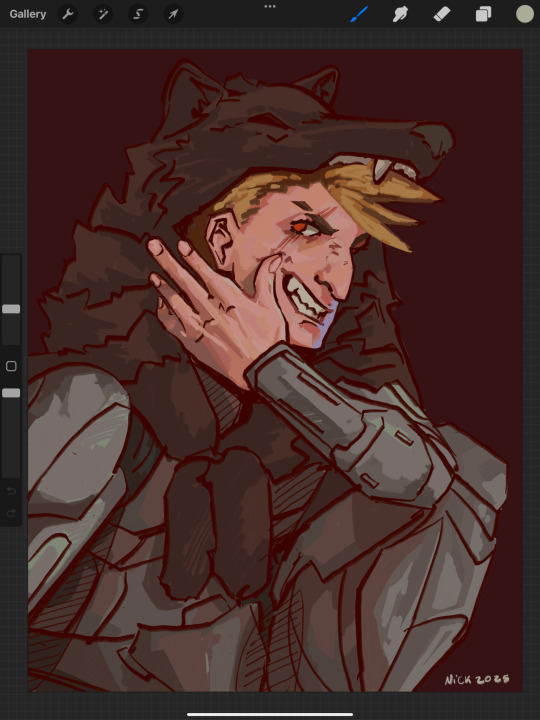Tap the "NICK 2025" signature on canvas
The height and width of the screenshot is (720, 540).
pos(477,680)
